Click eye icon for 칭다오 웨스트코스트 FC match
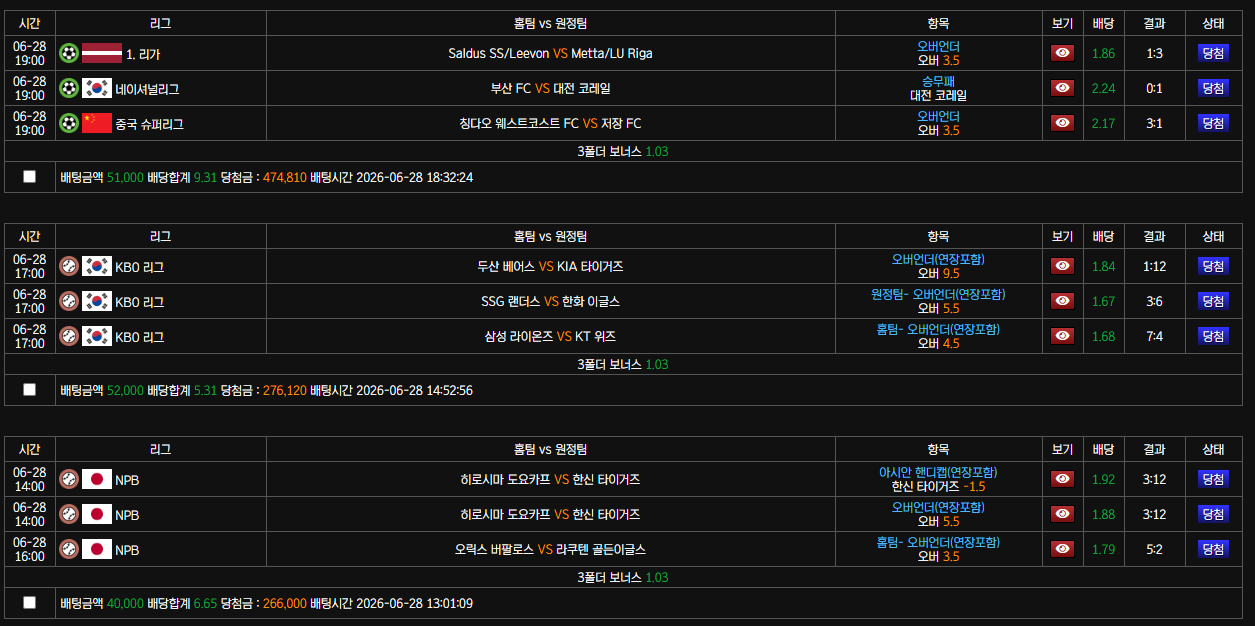1255x626 pixels. coord(1062,123)
